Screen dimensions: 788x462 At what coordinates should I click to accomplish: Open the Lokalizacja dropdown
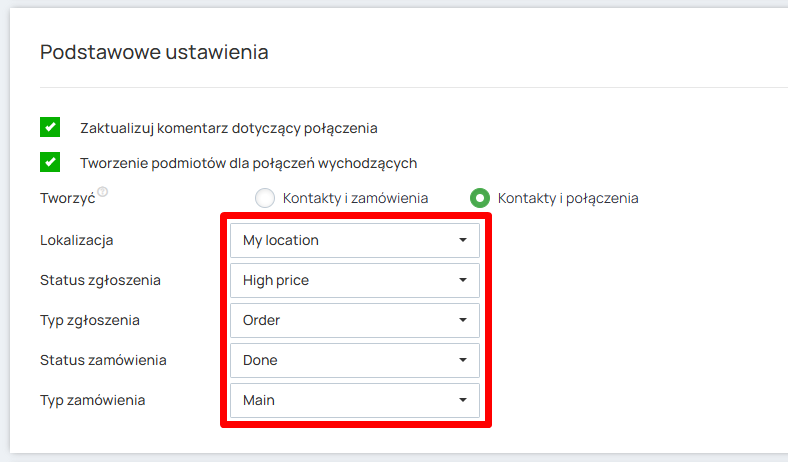click(354, 240)
